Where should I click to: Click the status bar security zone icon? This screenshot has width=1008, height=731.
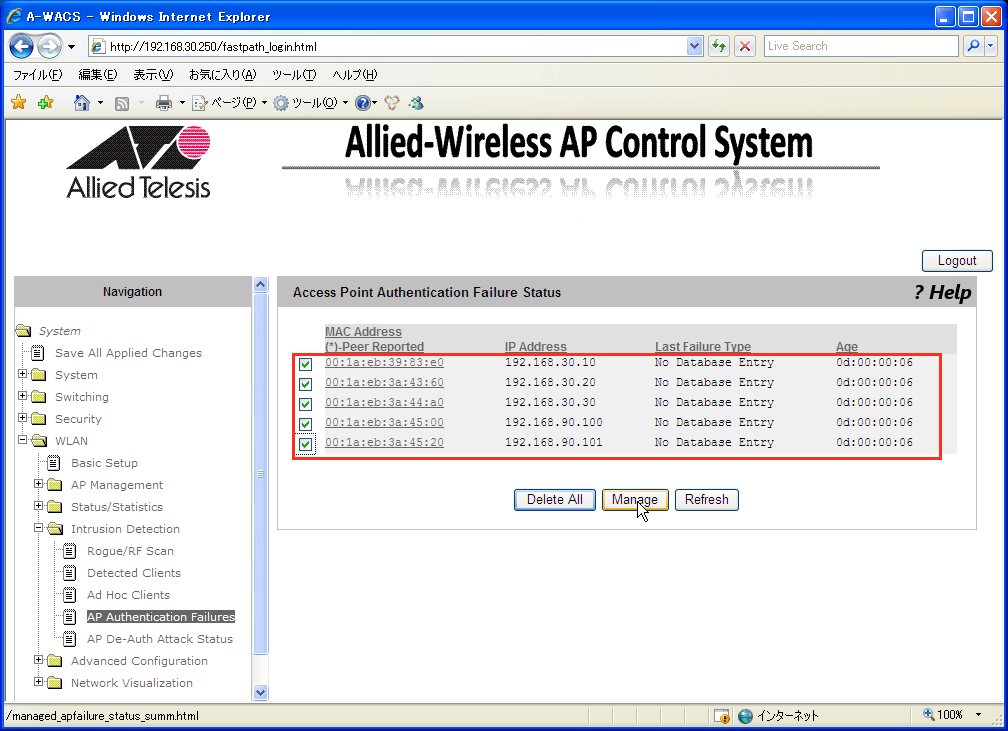click(722, 716)
